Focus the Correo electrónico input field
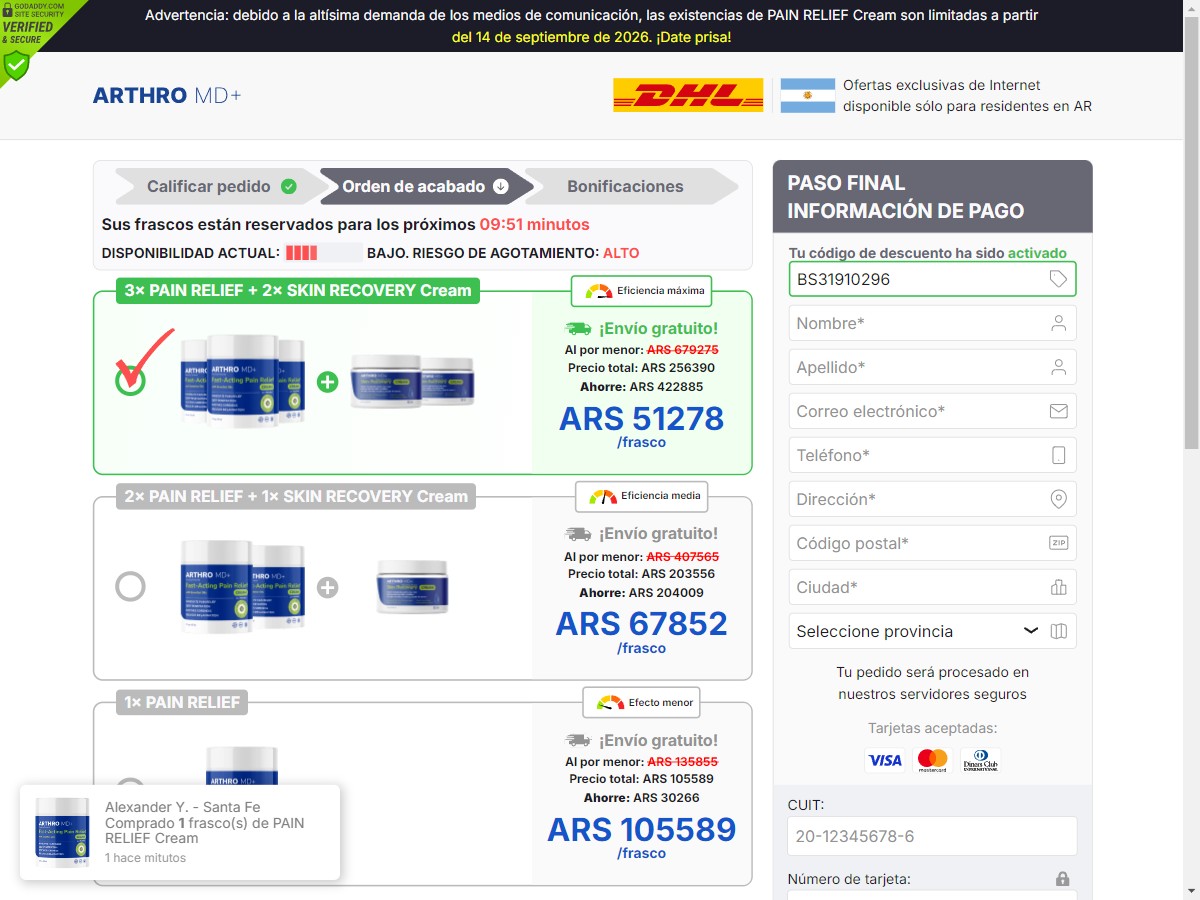1200x900 pixels. pyautogui.click(x=932, y=411)
